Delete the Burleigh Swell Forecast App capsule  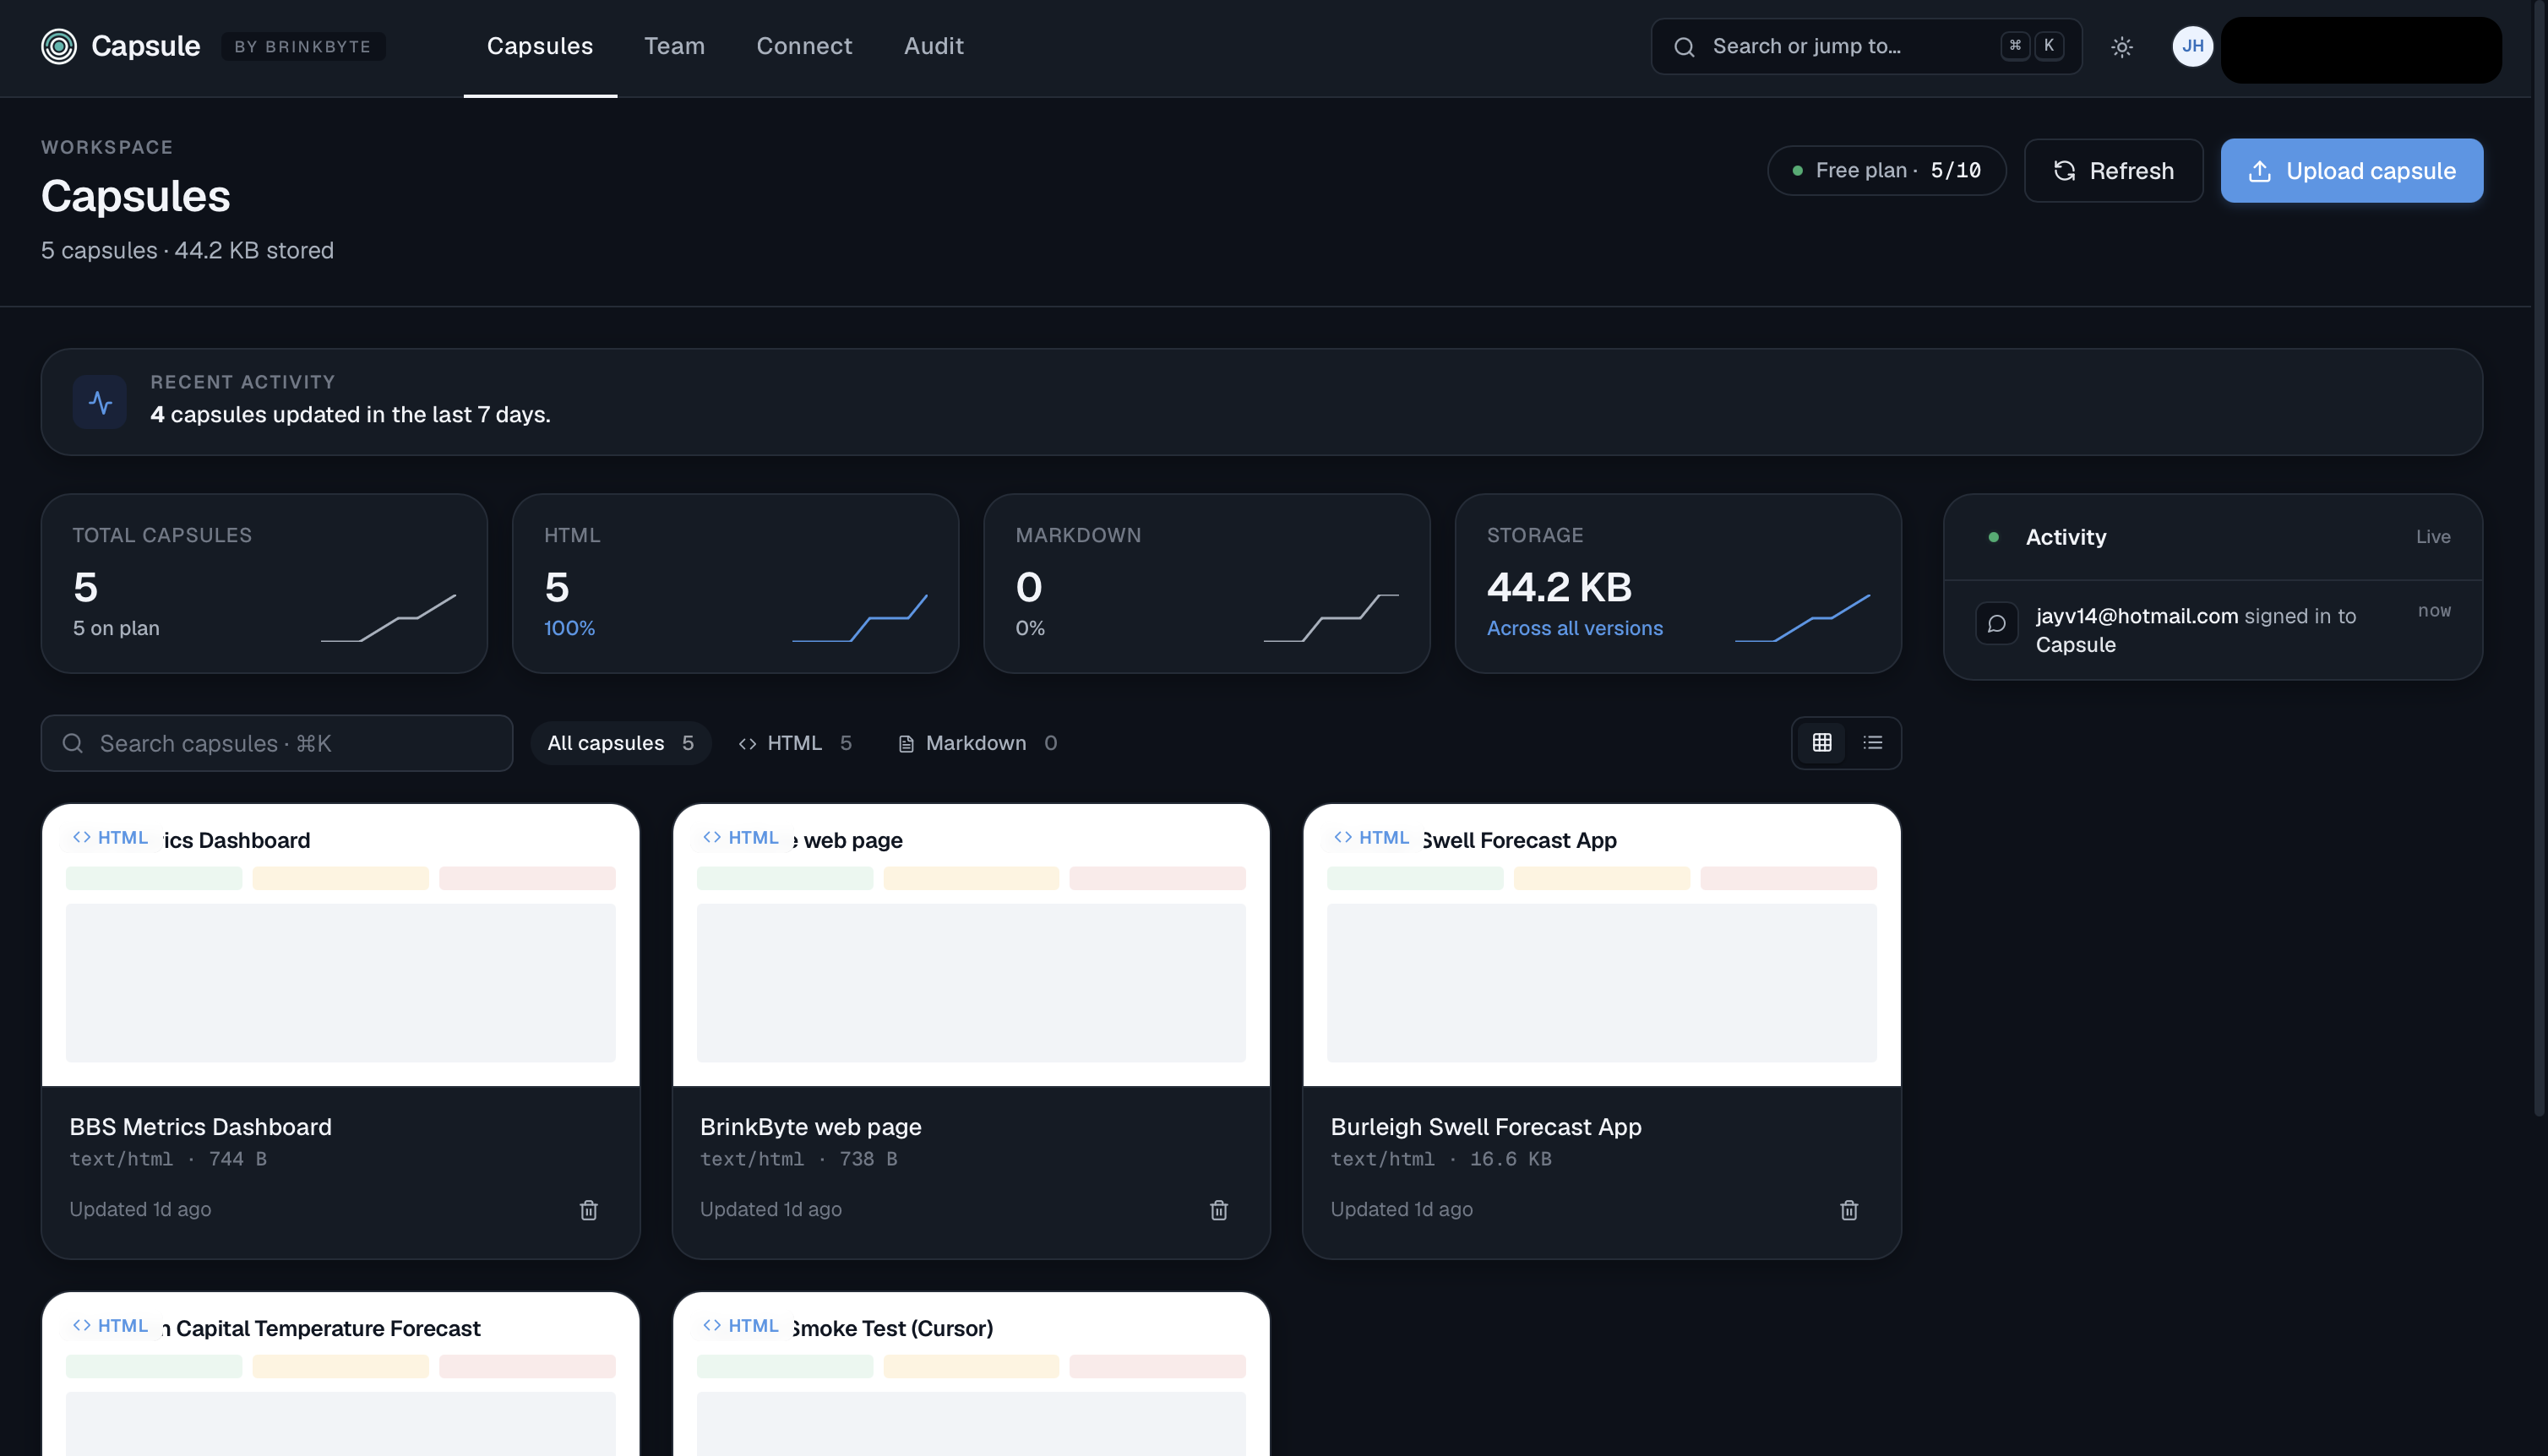[1848, 1210]
